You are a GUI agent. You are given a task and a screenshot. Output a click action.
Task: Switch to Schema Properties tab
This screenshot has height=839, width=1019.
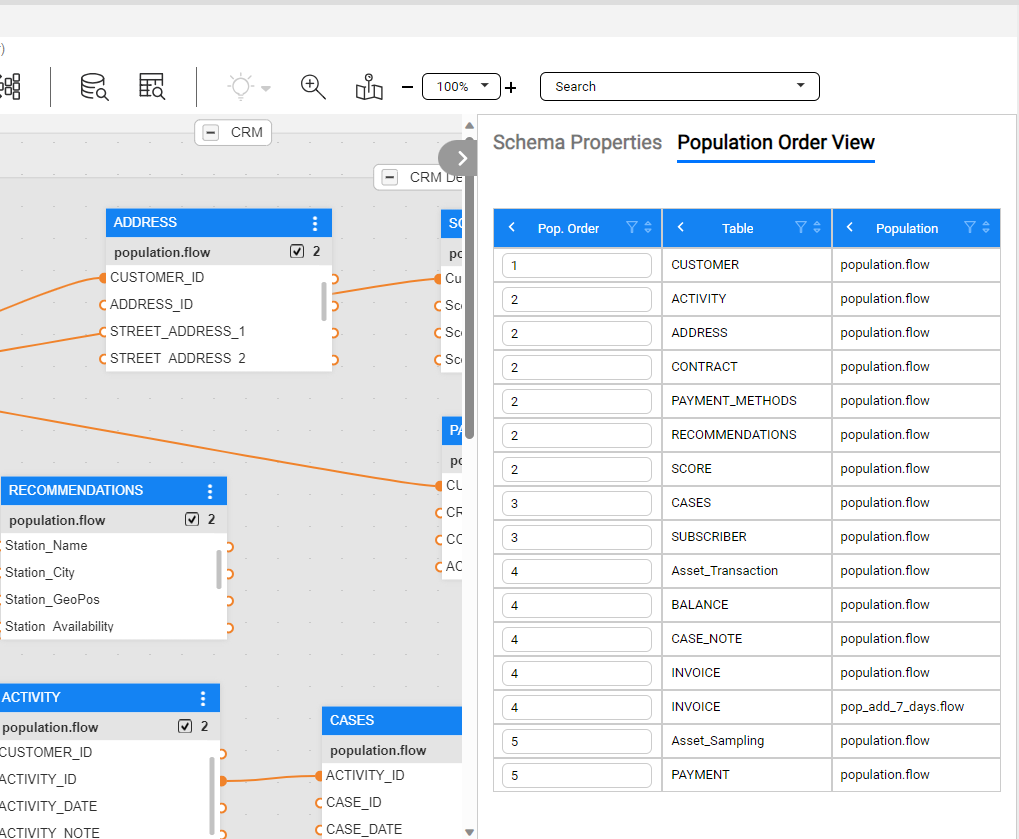[x=577, y=143]
